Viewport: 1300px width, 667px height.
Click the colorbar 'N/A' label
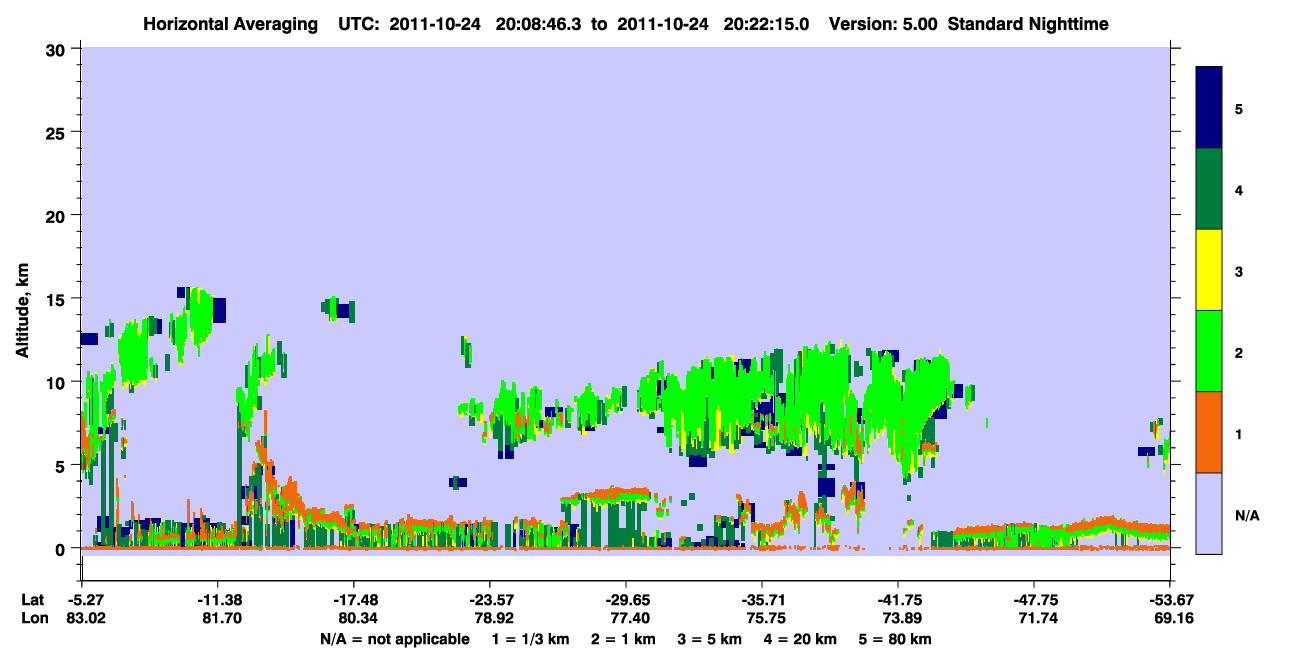[1247, 515]
